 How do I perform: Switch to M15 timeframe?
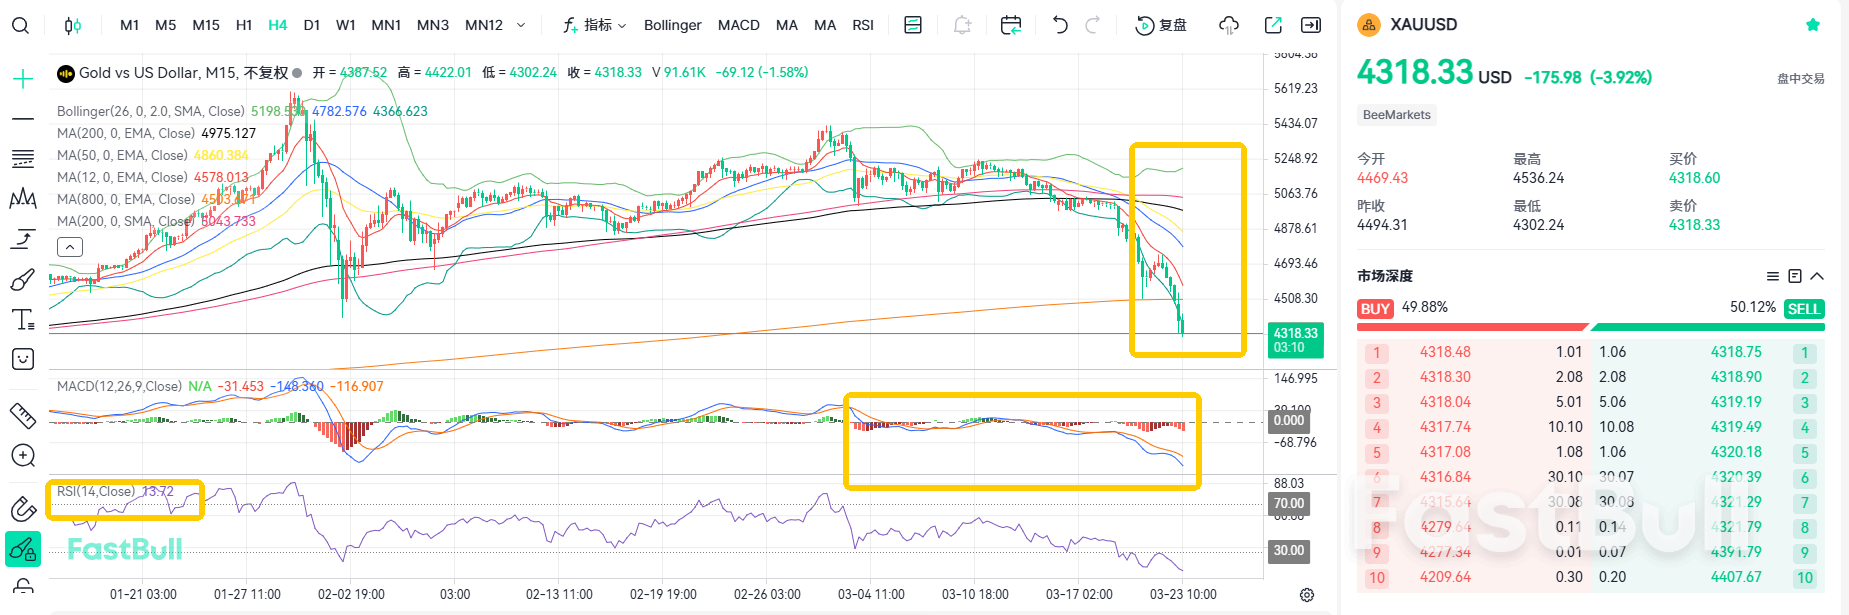click(206, 25)
